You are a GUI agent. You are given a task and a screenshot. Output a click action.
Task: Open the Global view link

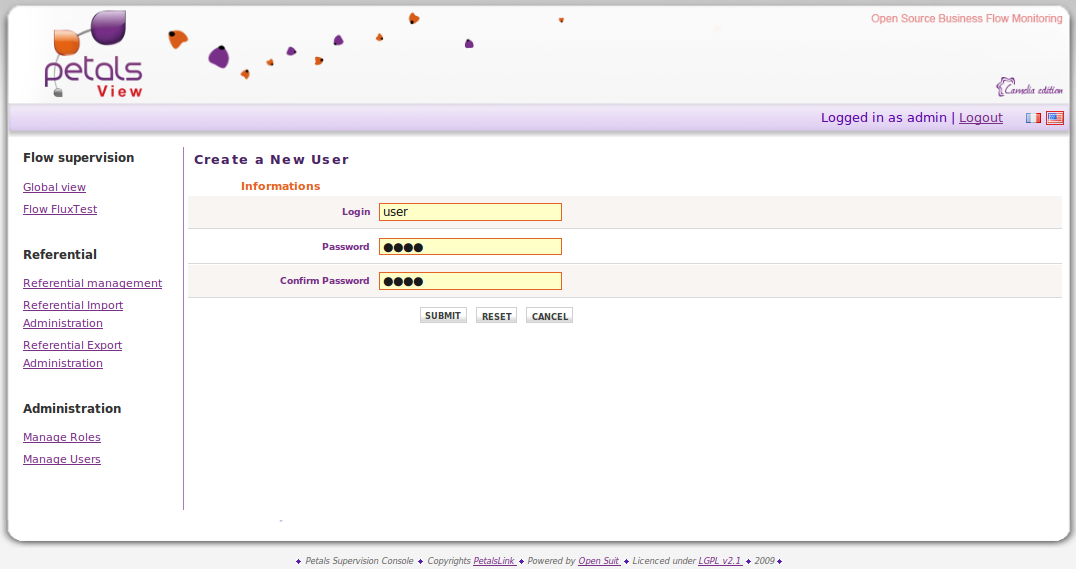[54, 187]
